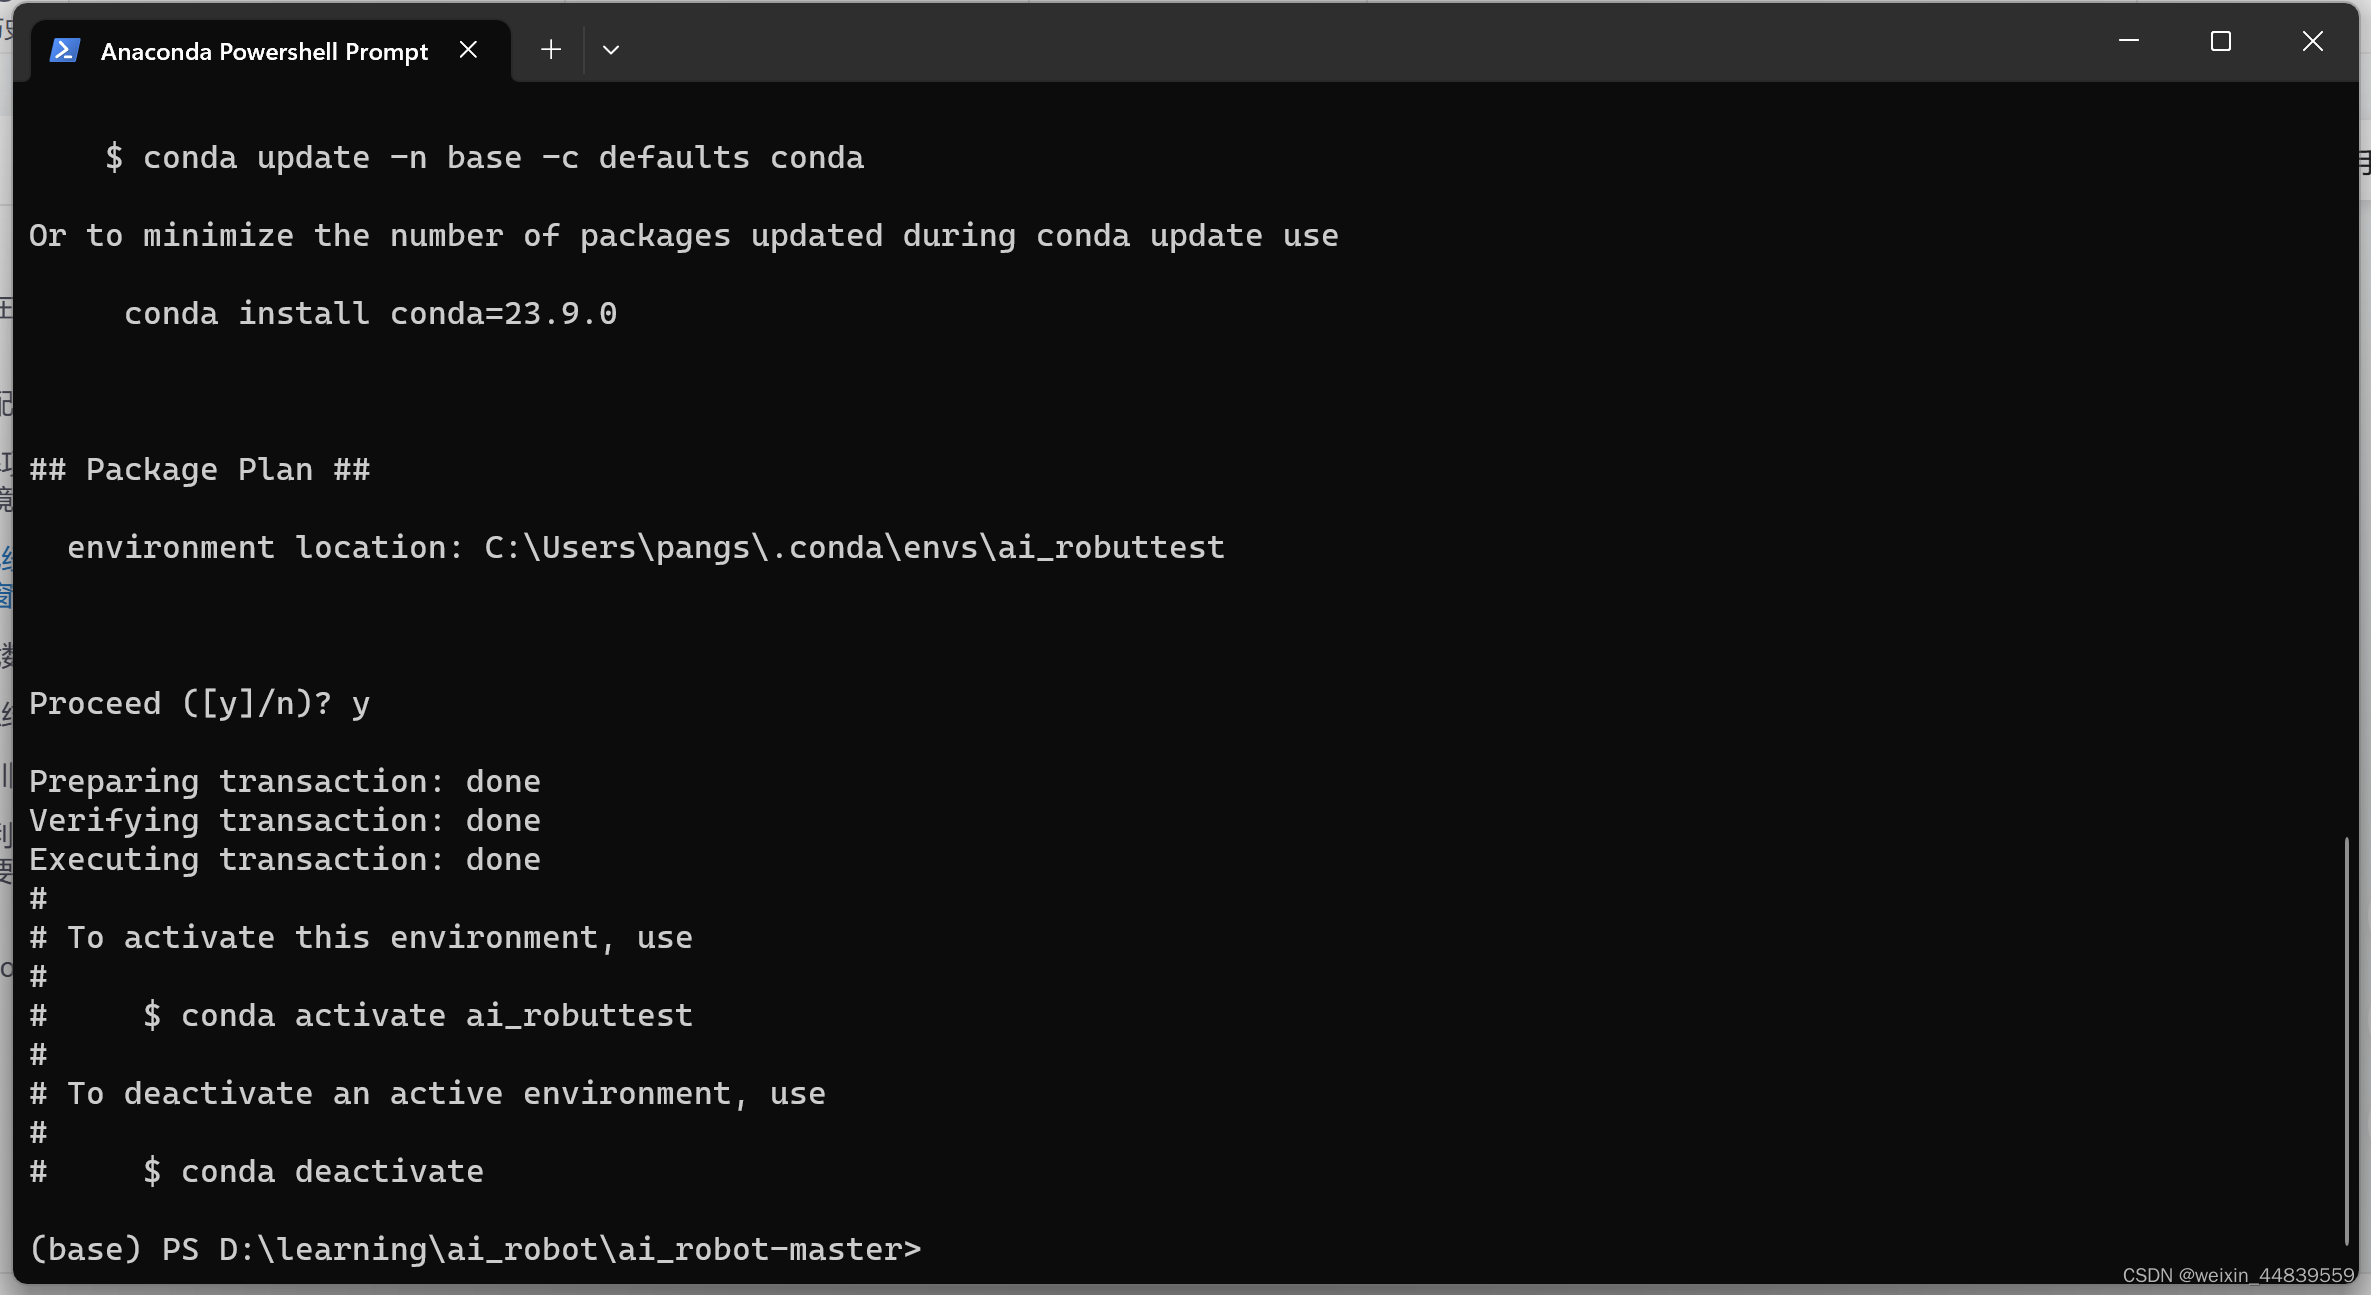2371x1295 pixels.
Task: Click the 'conda activate ai_robuttest' command text
Action: pos(437,1015)
